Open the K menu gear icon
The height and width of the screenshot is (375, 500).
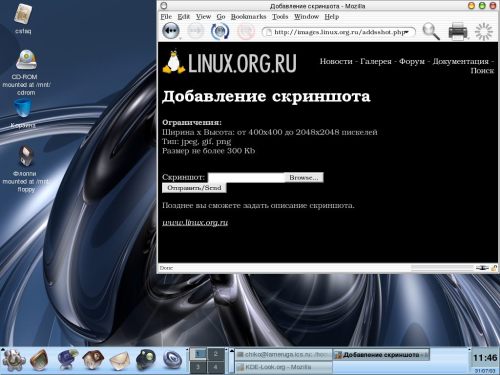(13, 359)
